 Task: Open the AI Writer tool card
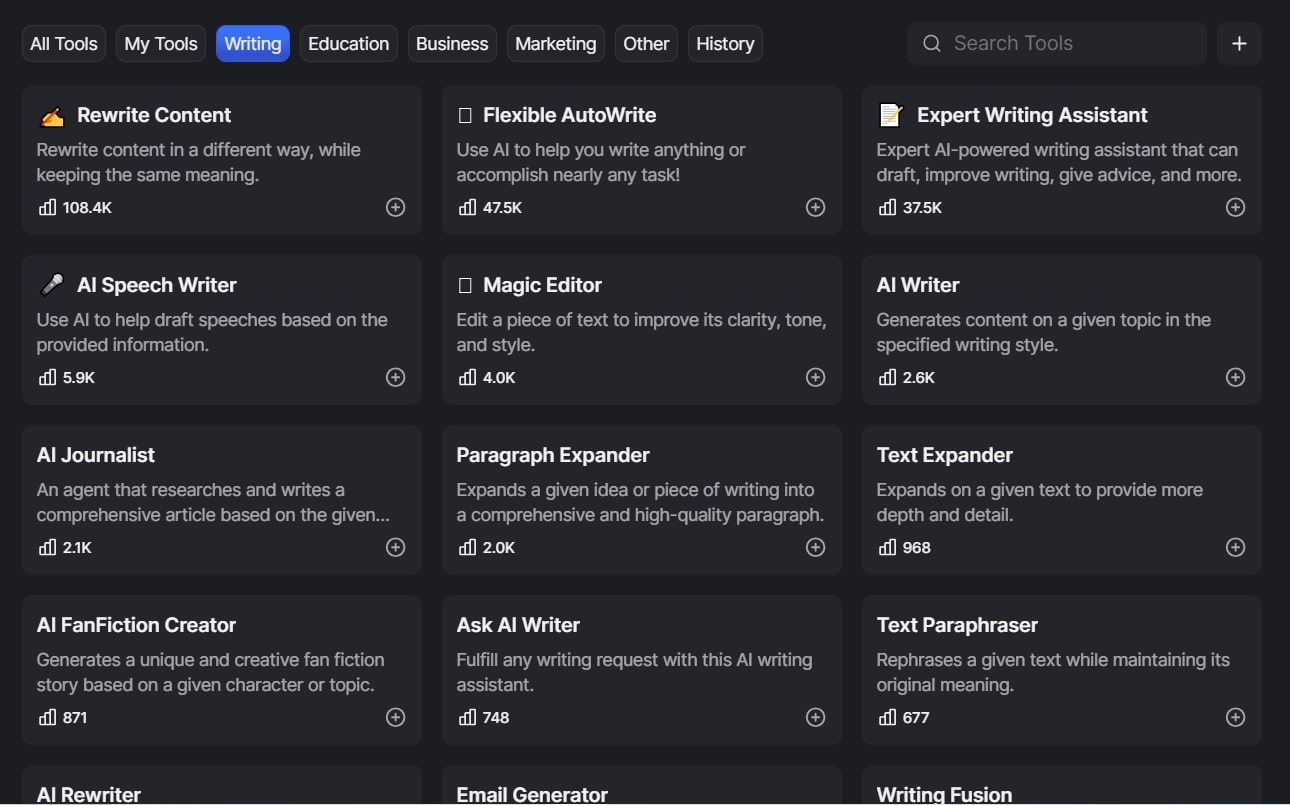pos(918,285)
